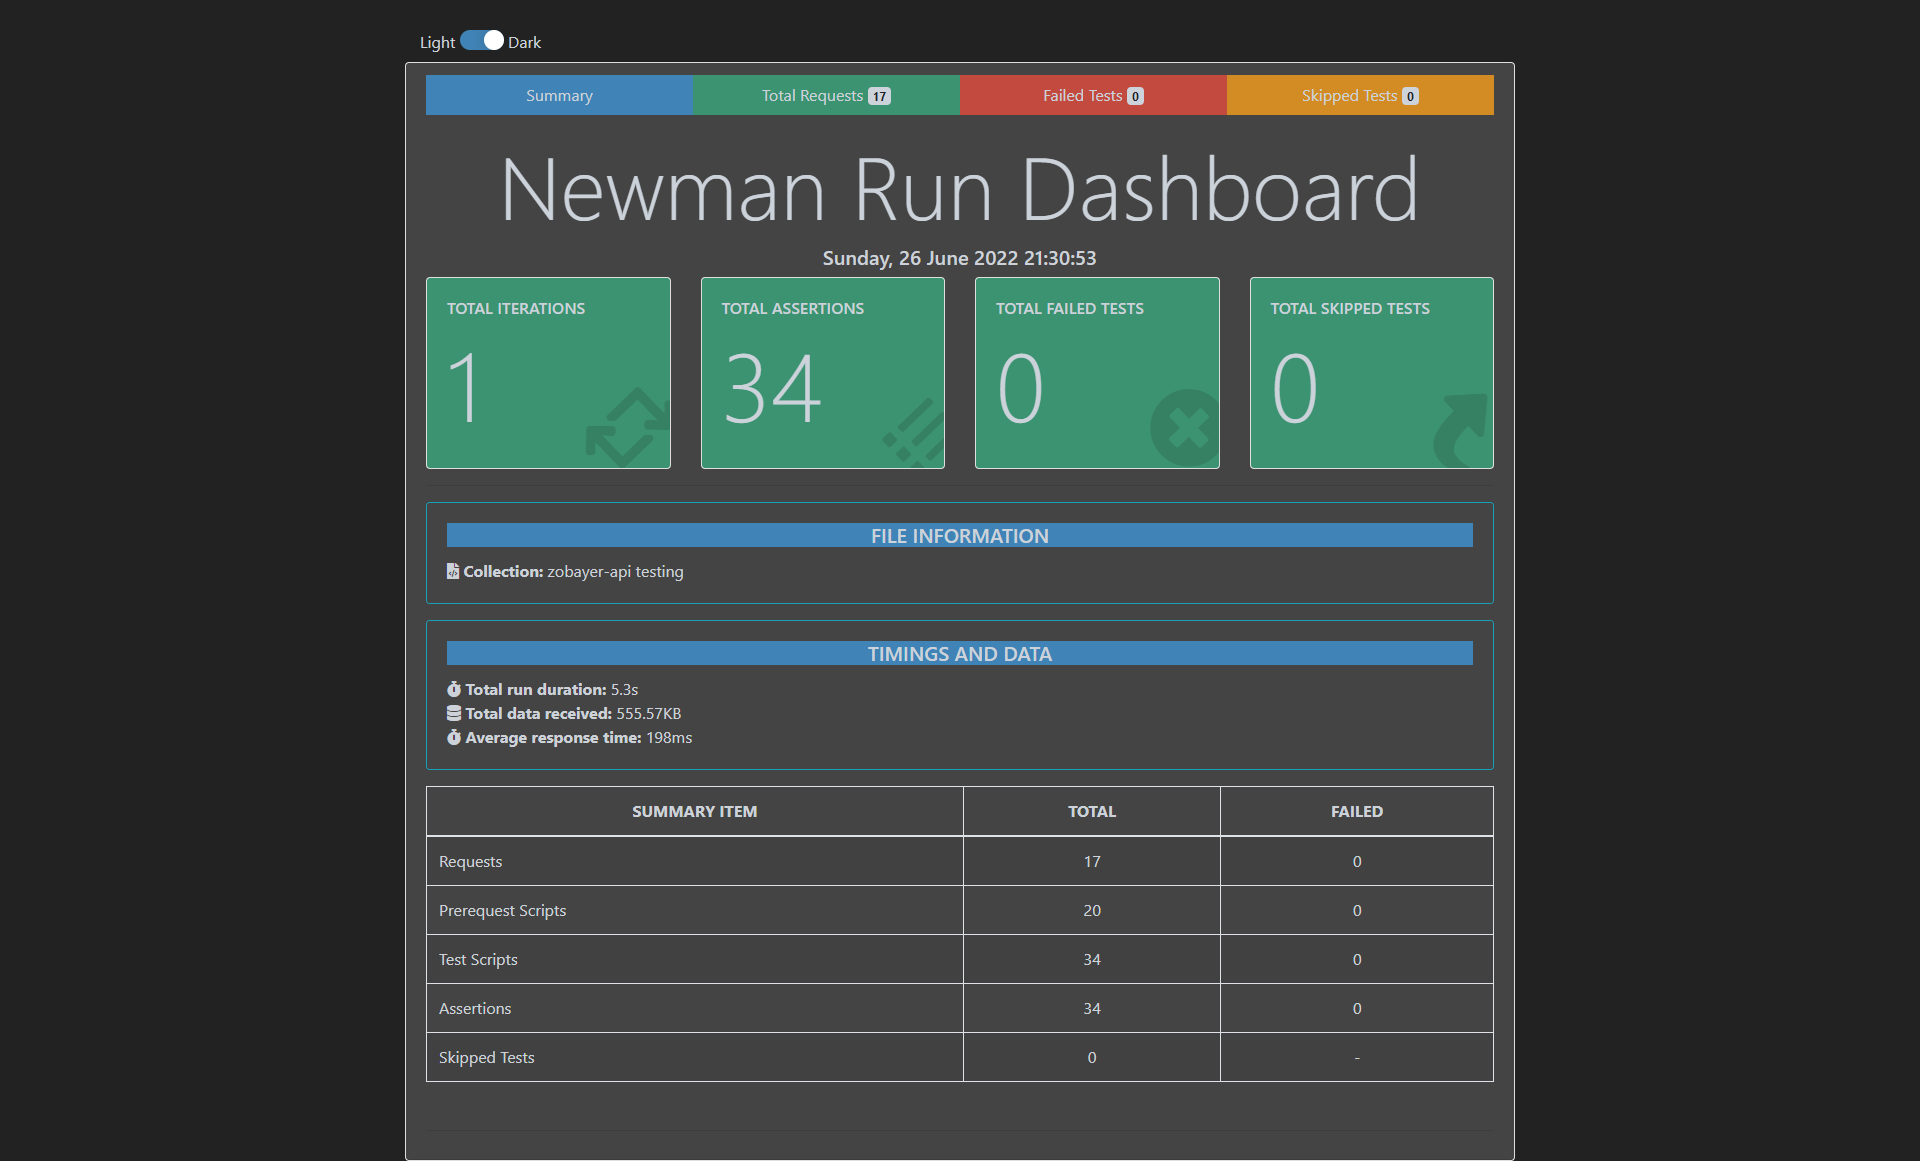Click the FILE INFORMATION header bar
Image resolution: width=1920 pixels, height=1161 pixels.
pos(959,535)
